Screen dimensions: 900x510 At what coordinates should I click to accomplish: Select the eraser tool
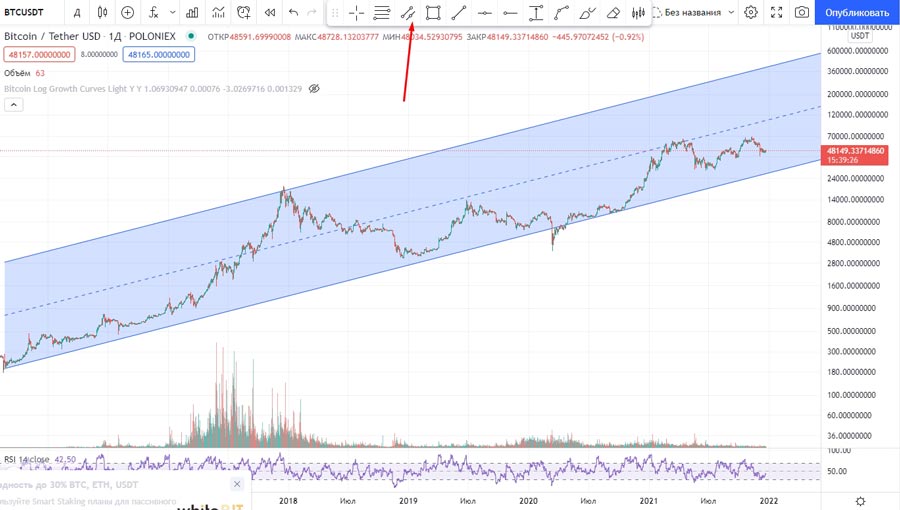click(x=613, y=13)
